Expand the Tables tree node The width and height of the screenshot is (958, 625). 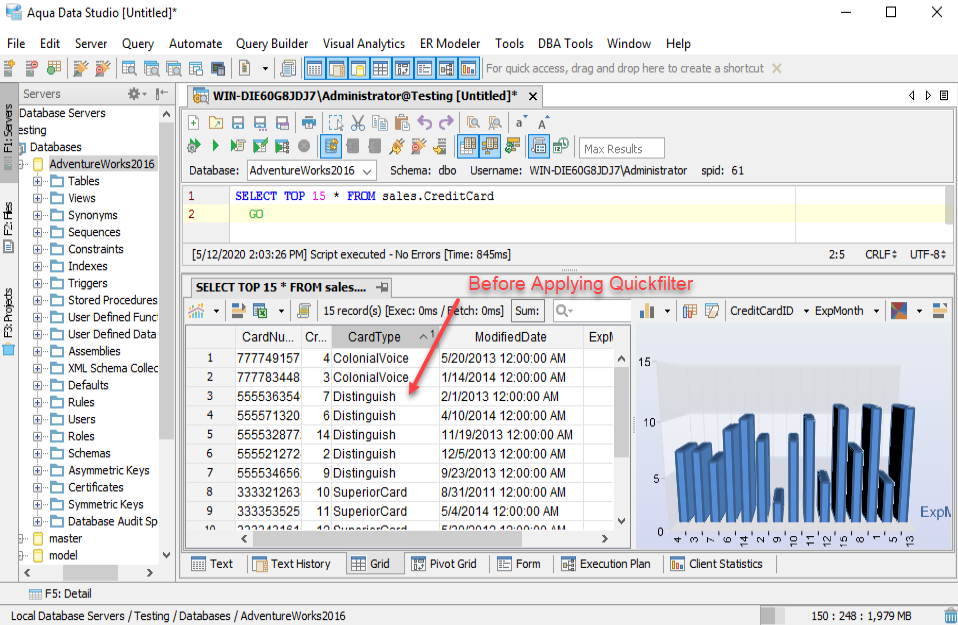(38, 181)
